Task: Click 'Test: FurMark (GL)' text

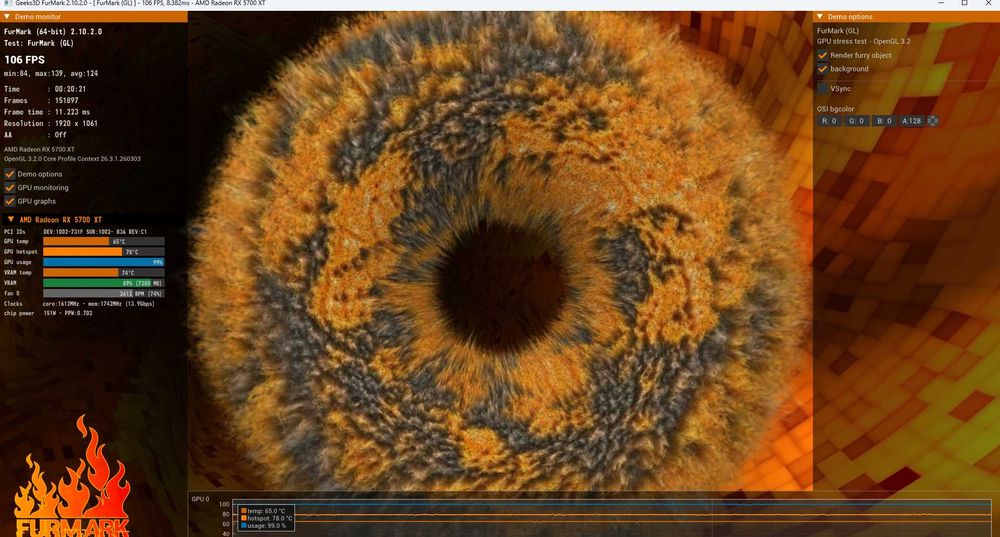Action: click(39, 43)
